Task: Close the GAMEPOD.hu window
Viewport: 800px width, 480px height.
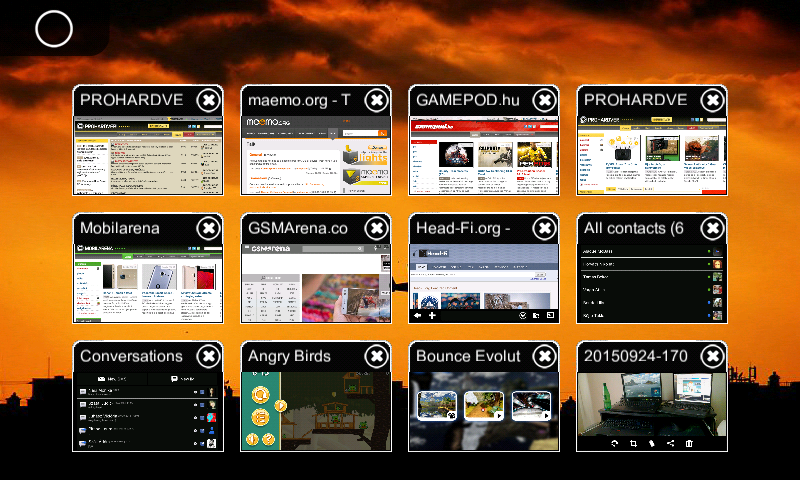Action: point(544,100)
